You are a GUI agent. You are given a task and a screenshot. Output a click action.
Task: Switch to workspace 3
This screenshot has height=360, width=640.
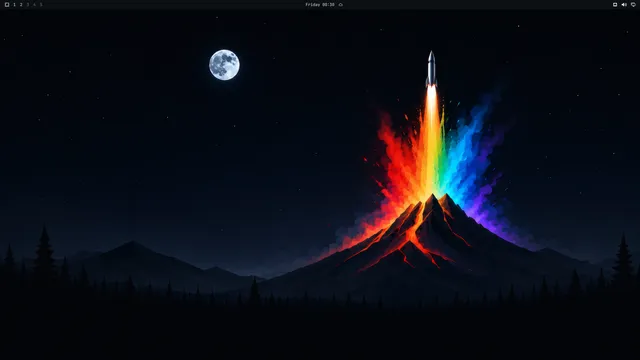(28, 4)
